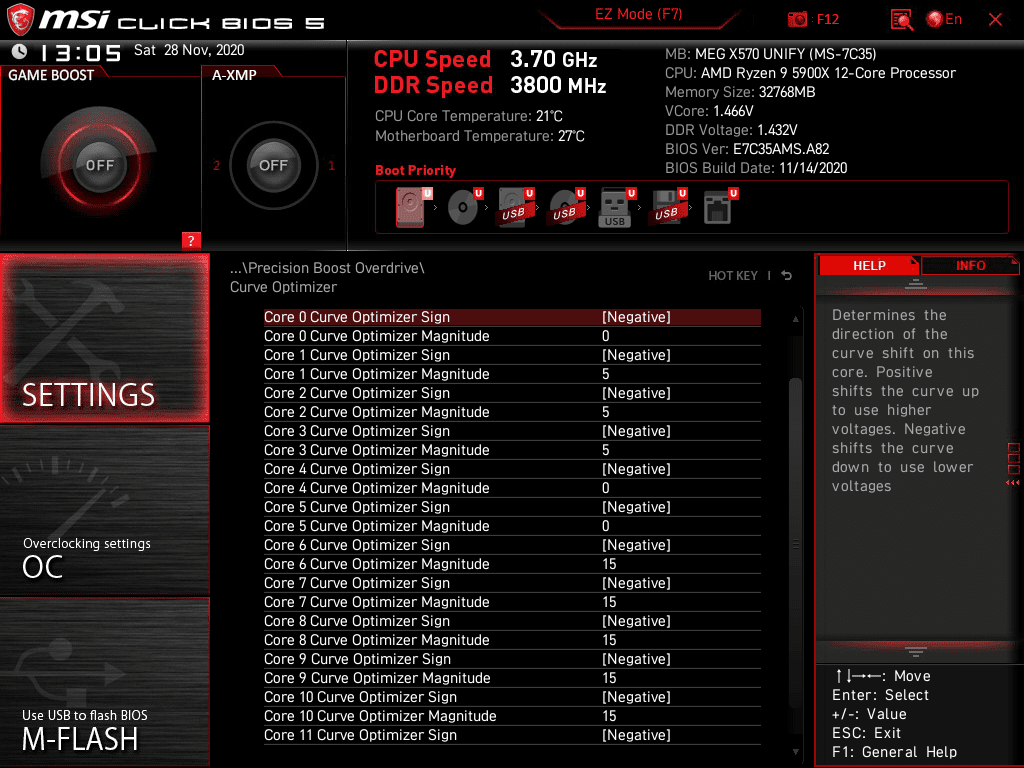The image size is (1024, 768).
Task: Go back with the return arrow icon
Action: (x=787, y=276)
